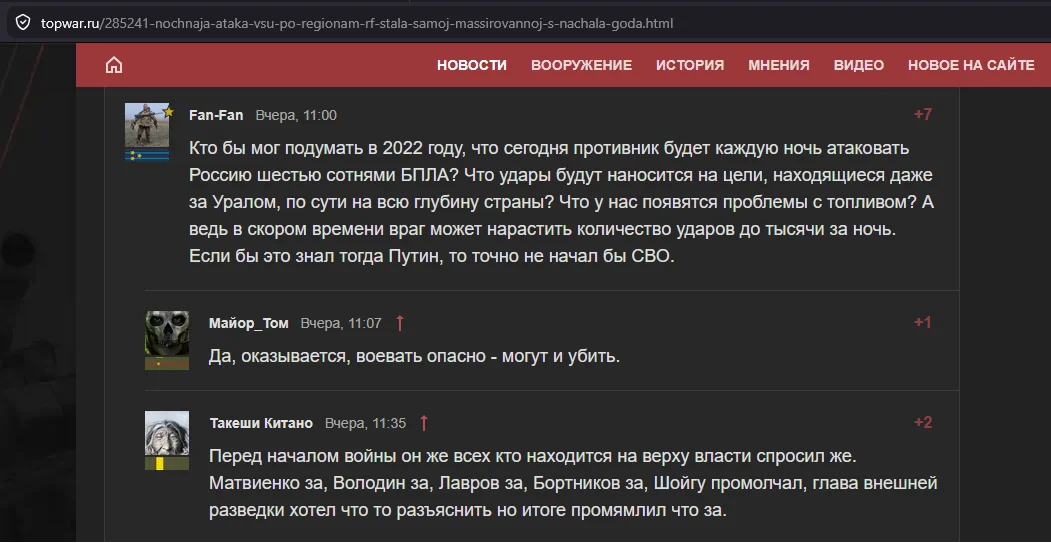Click red up-arrow beside Майор_Том's timestamp

tap(400, 323)
